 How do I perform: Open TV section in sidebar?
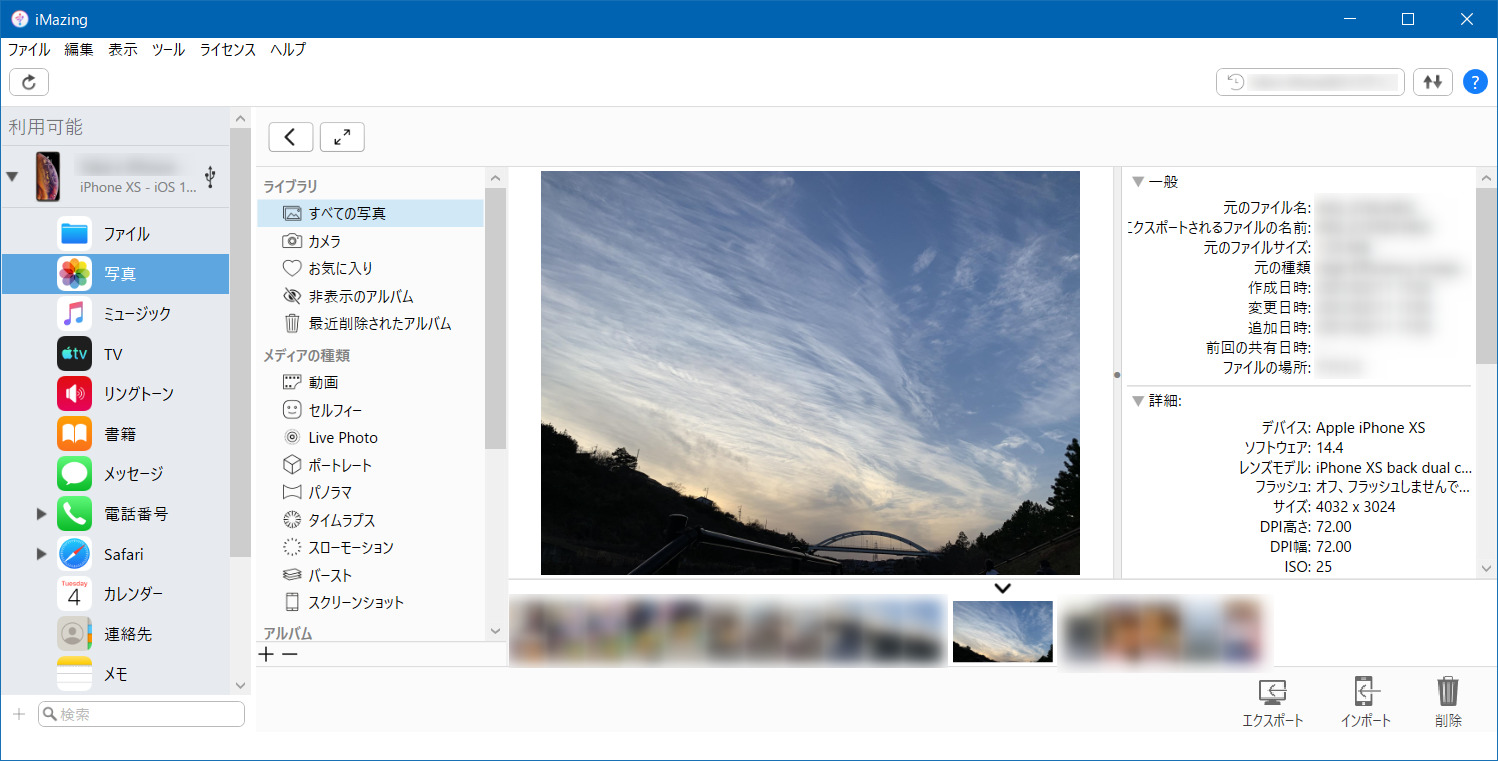pyautogui.click(x=115, y=354)
